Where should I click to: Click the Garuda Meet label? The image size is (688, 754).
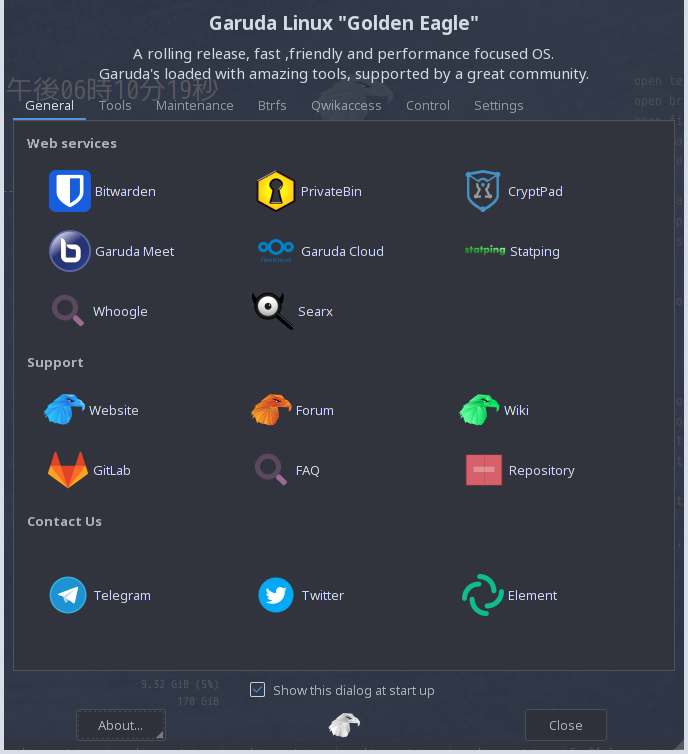click(135, 251)
